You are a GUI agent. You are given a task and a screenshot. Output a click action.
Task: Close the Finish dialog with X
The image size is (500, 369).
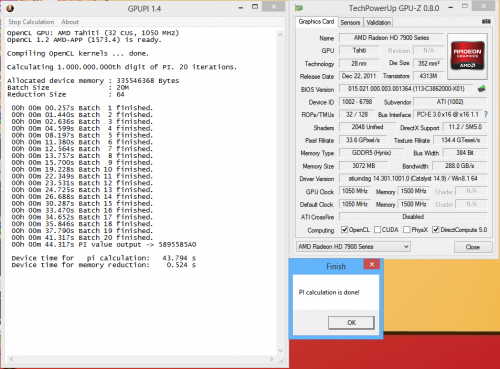[372, 264]
